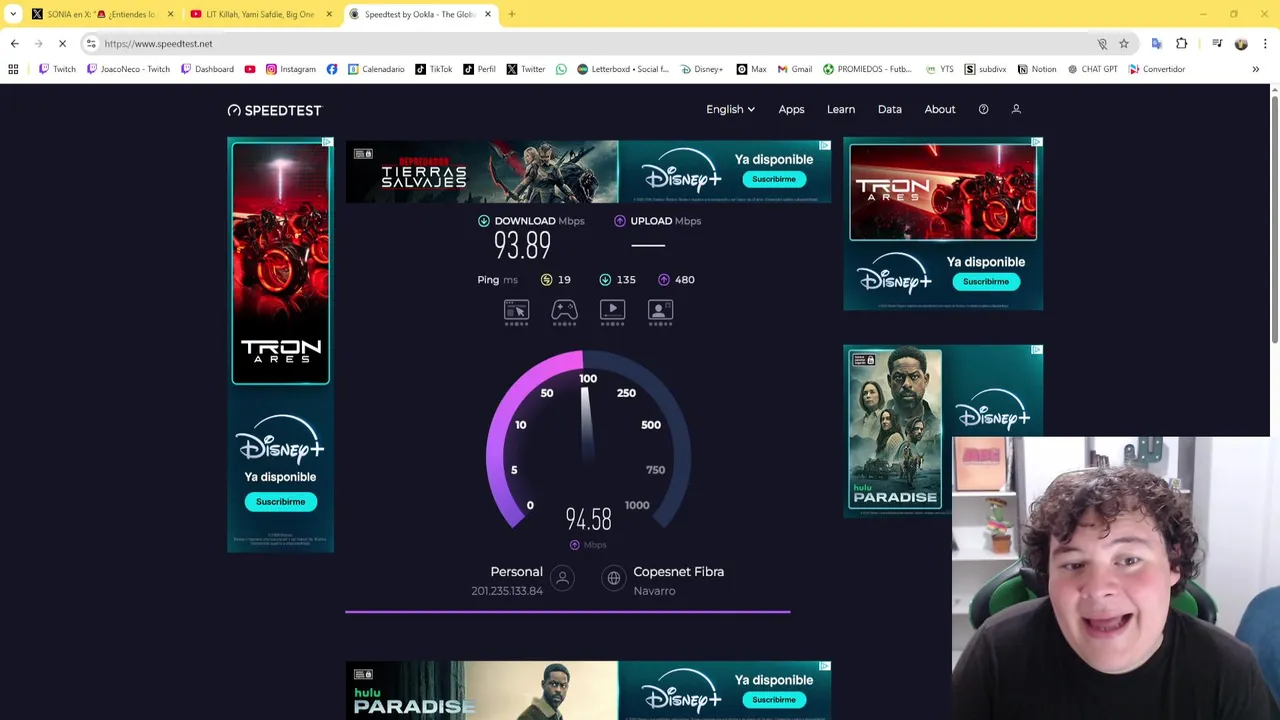The image size is (1280, 720).
Task: Bookmark this page with the star icon
Action: pos(1124,44)
